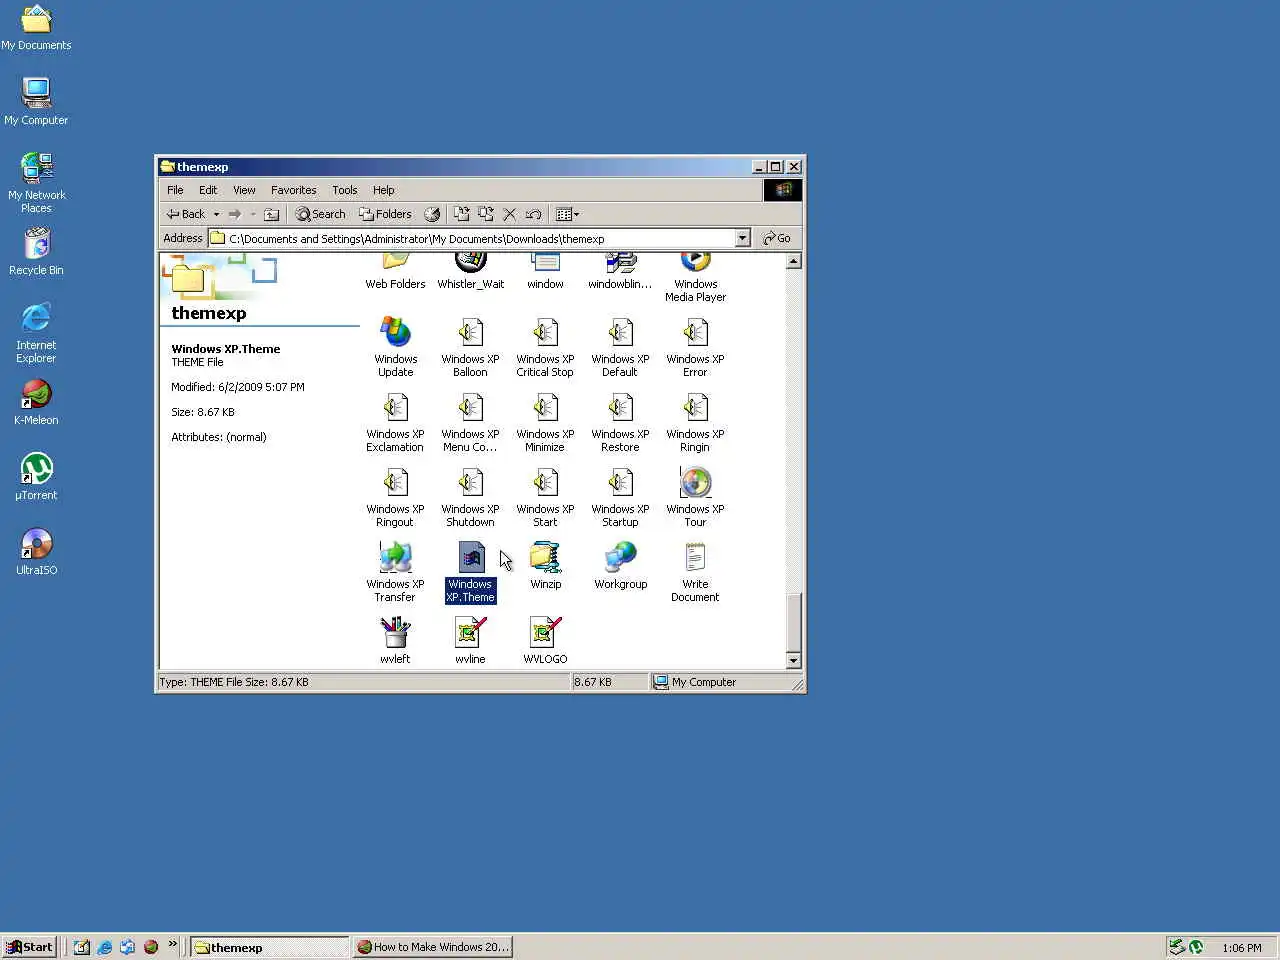This screenshot has height=960, width=1280.
Task: Expand the Quick Launch overflow chevron
Action: [173, 944]
